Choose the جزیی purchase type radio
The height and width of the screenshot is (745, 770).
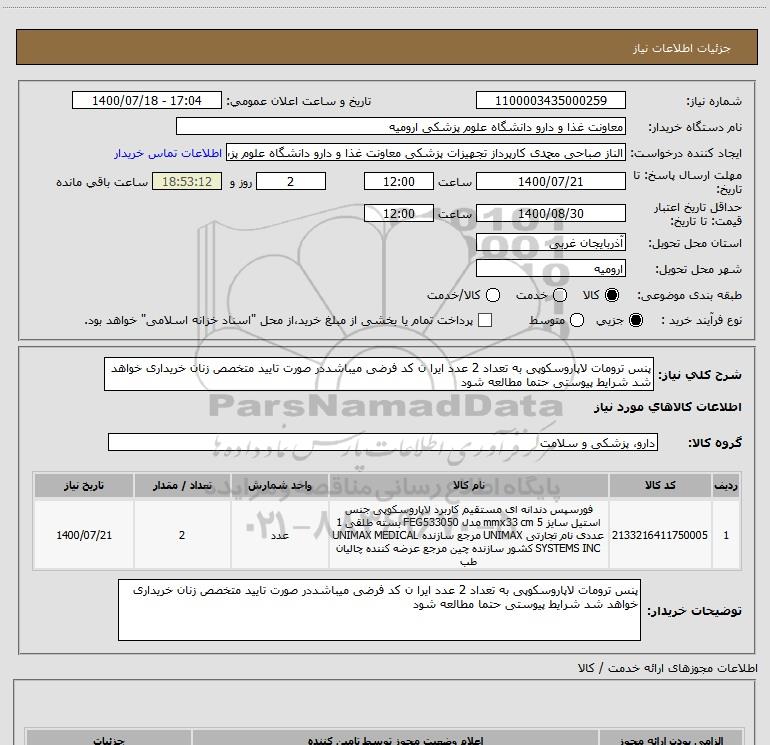pos(635,321)
